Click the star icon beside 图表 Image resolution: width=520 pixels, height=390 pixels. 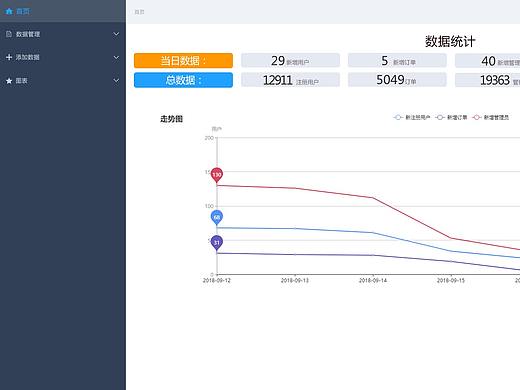[x=9, y=81]
